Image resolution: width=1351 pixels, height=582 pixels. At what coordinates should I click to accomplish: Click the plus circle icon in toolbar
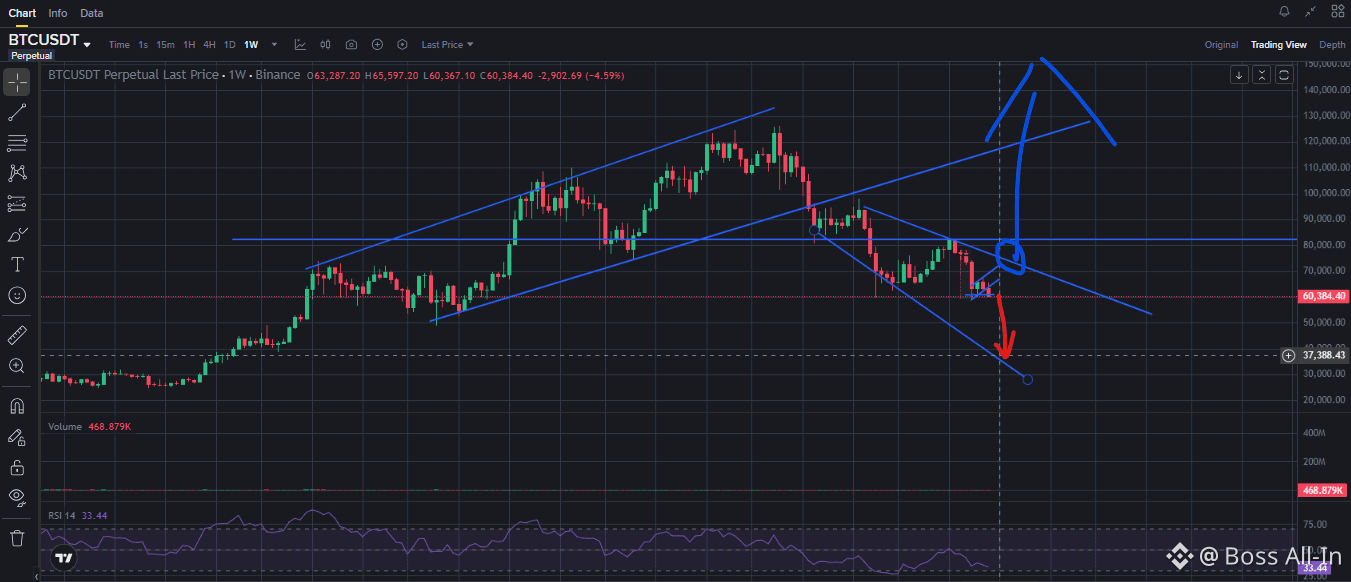coord(377,44)
